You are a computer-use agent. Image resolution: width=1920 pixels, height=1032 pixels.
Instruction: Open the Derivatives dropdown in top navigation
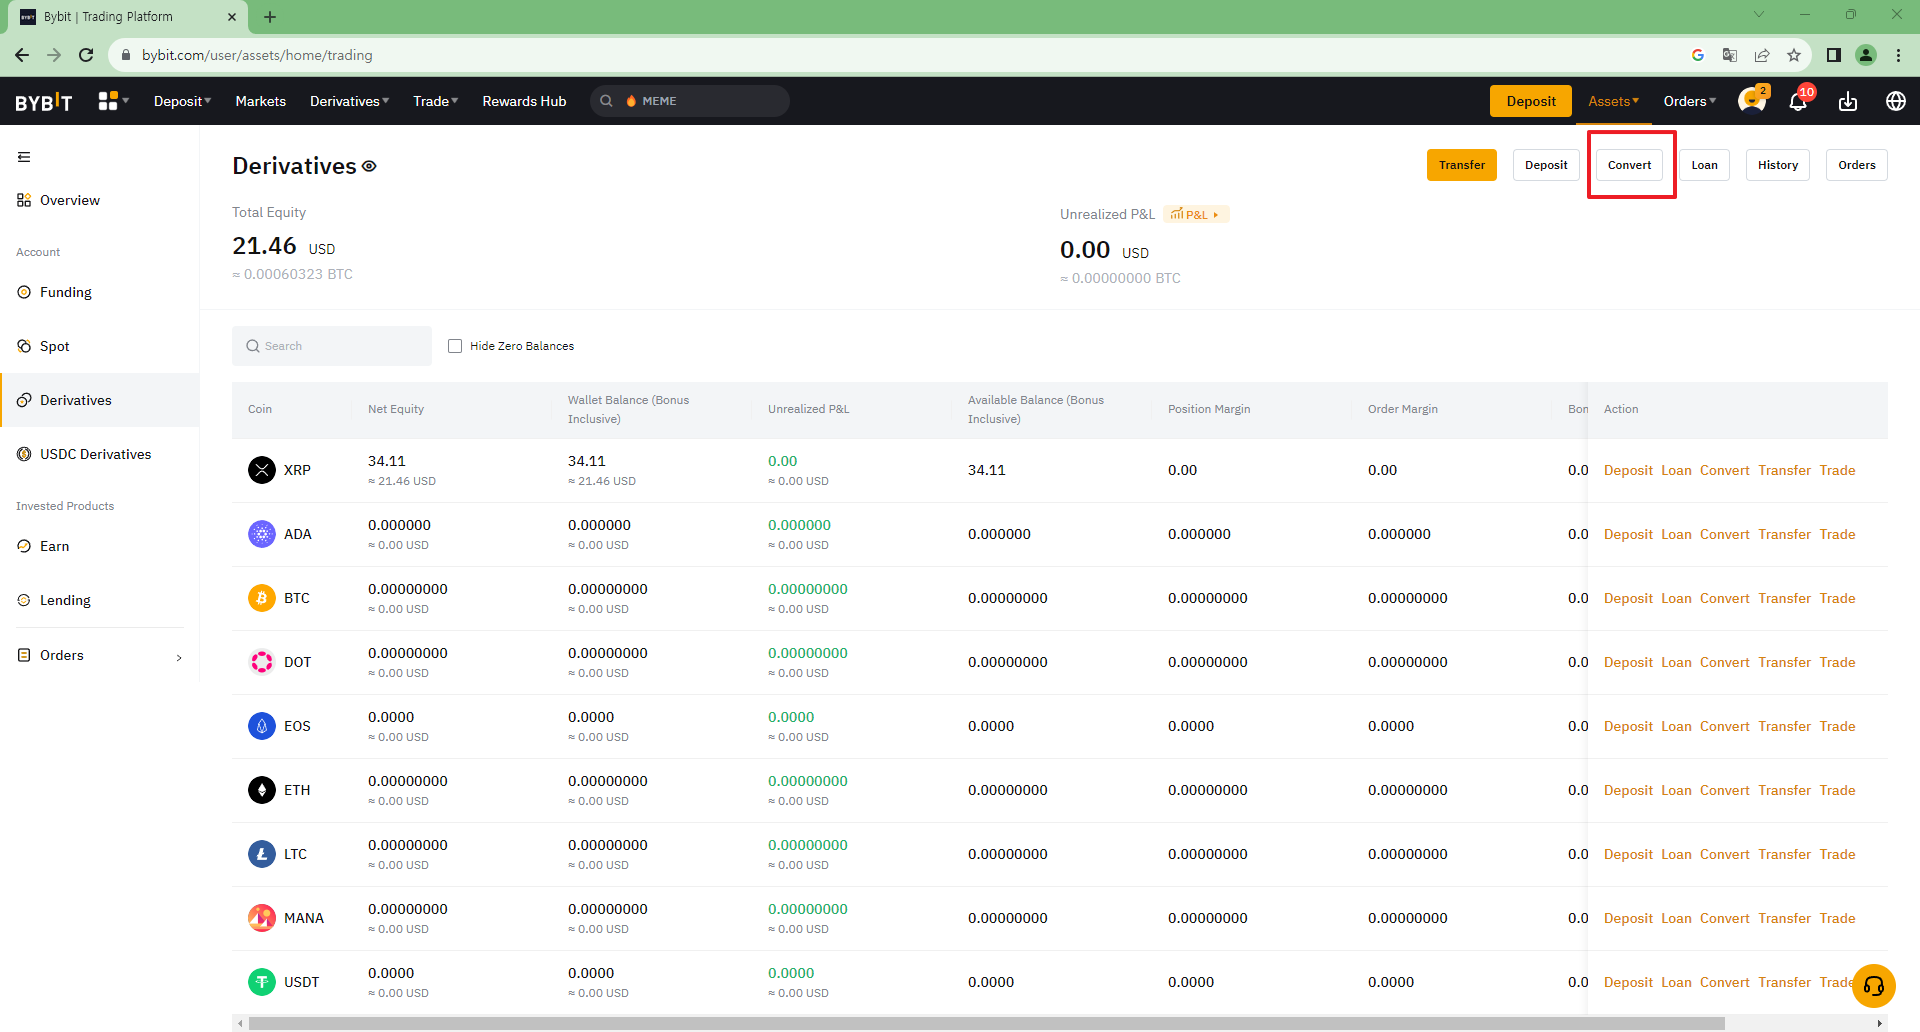(349, 101)
